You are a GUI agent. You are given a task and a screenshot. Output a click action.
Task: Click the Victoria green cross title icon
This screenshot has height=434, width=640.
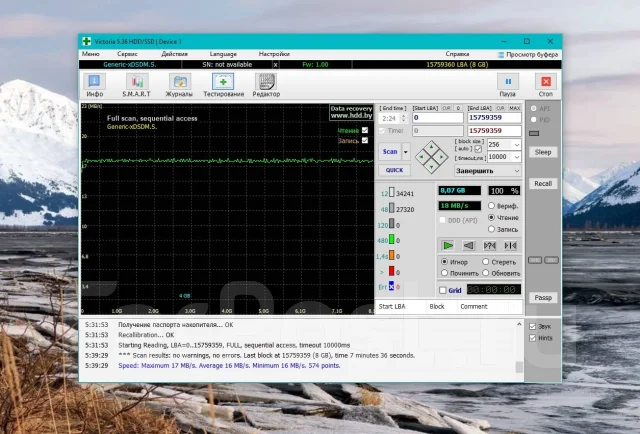87,41
